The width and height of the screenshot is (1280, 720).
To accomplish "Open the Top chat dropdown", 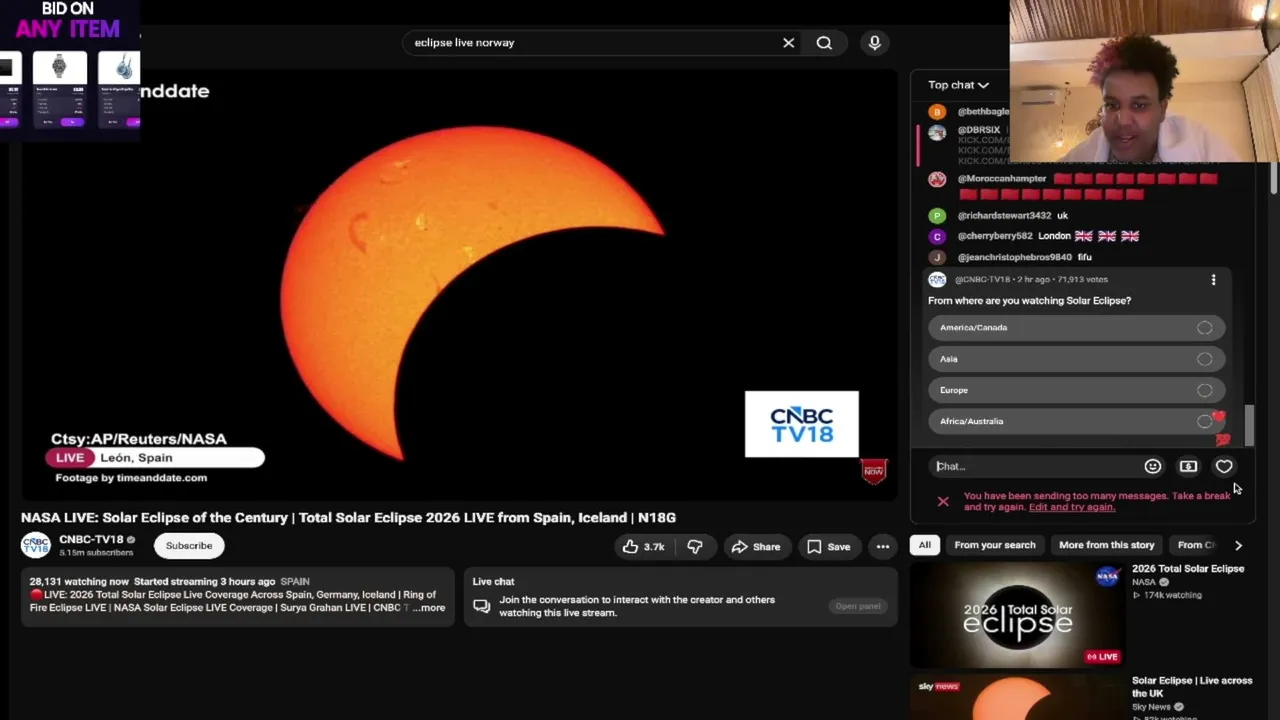I will coord(958,85).
